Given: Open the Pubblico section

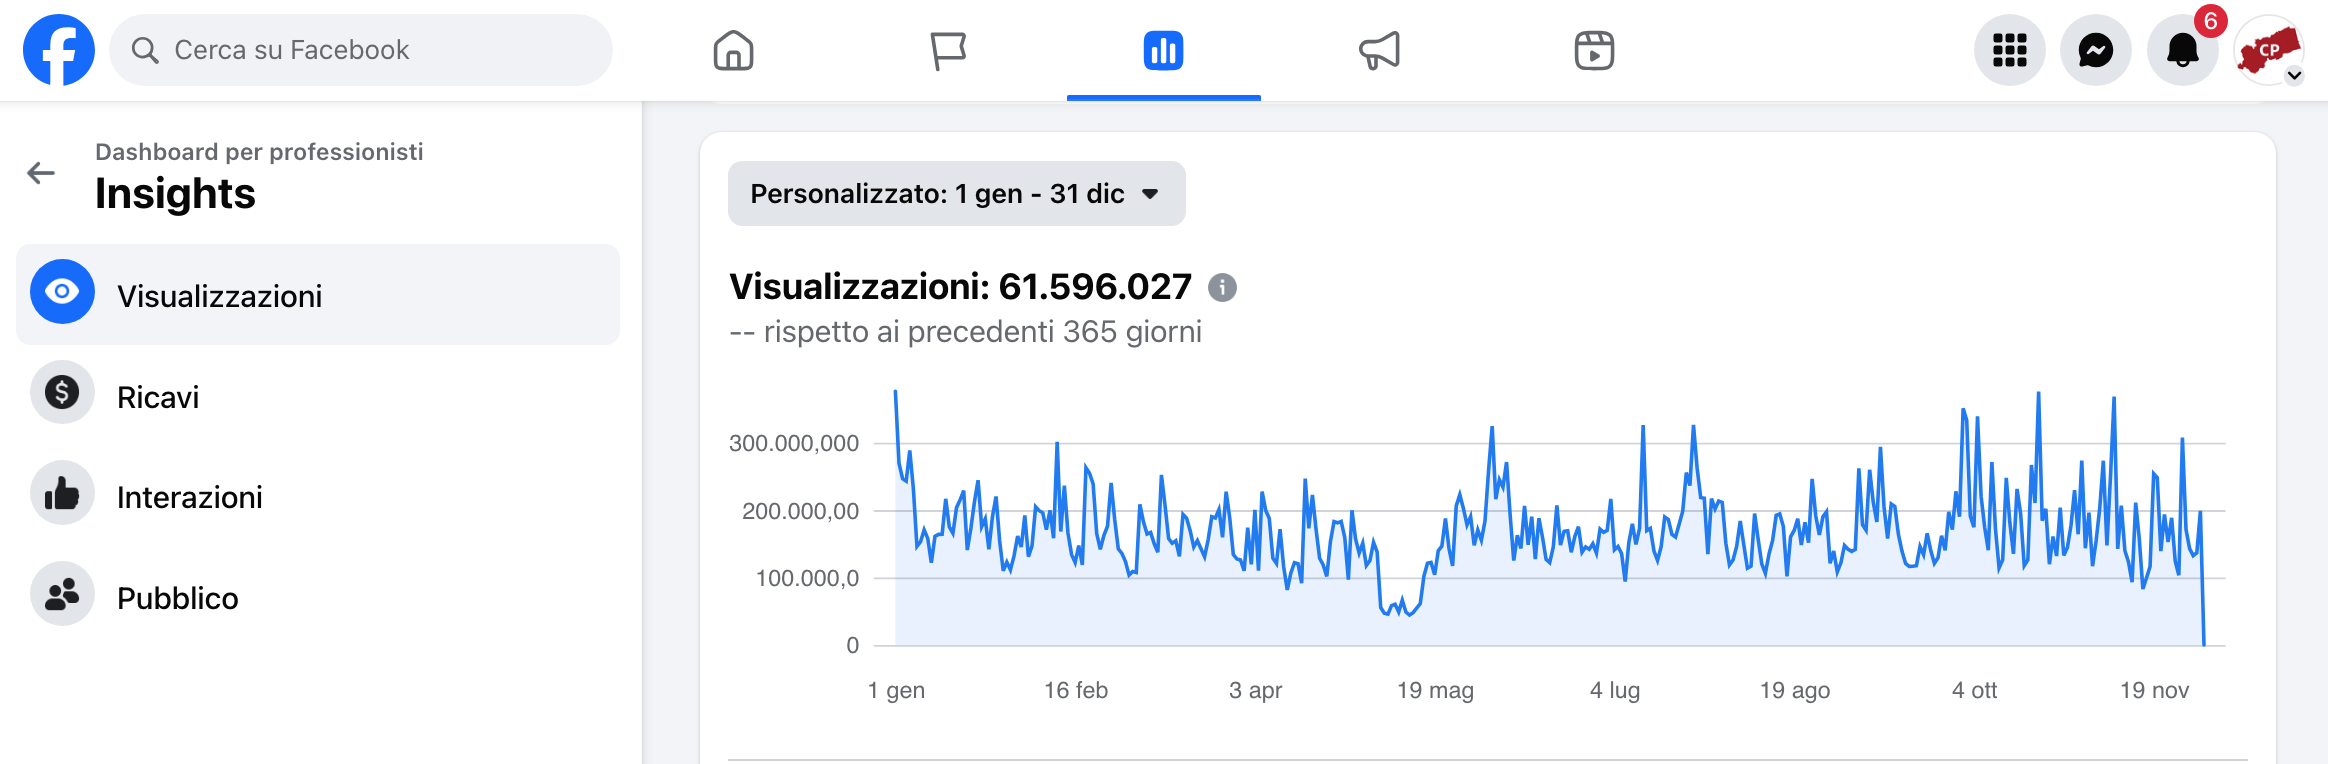Looking at the screenshot, I should point(177,598).
